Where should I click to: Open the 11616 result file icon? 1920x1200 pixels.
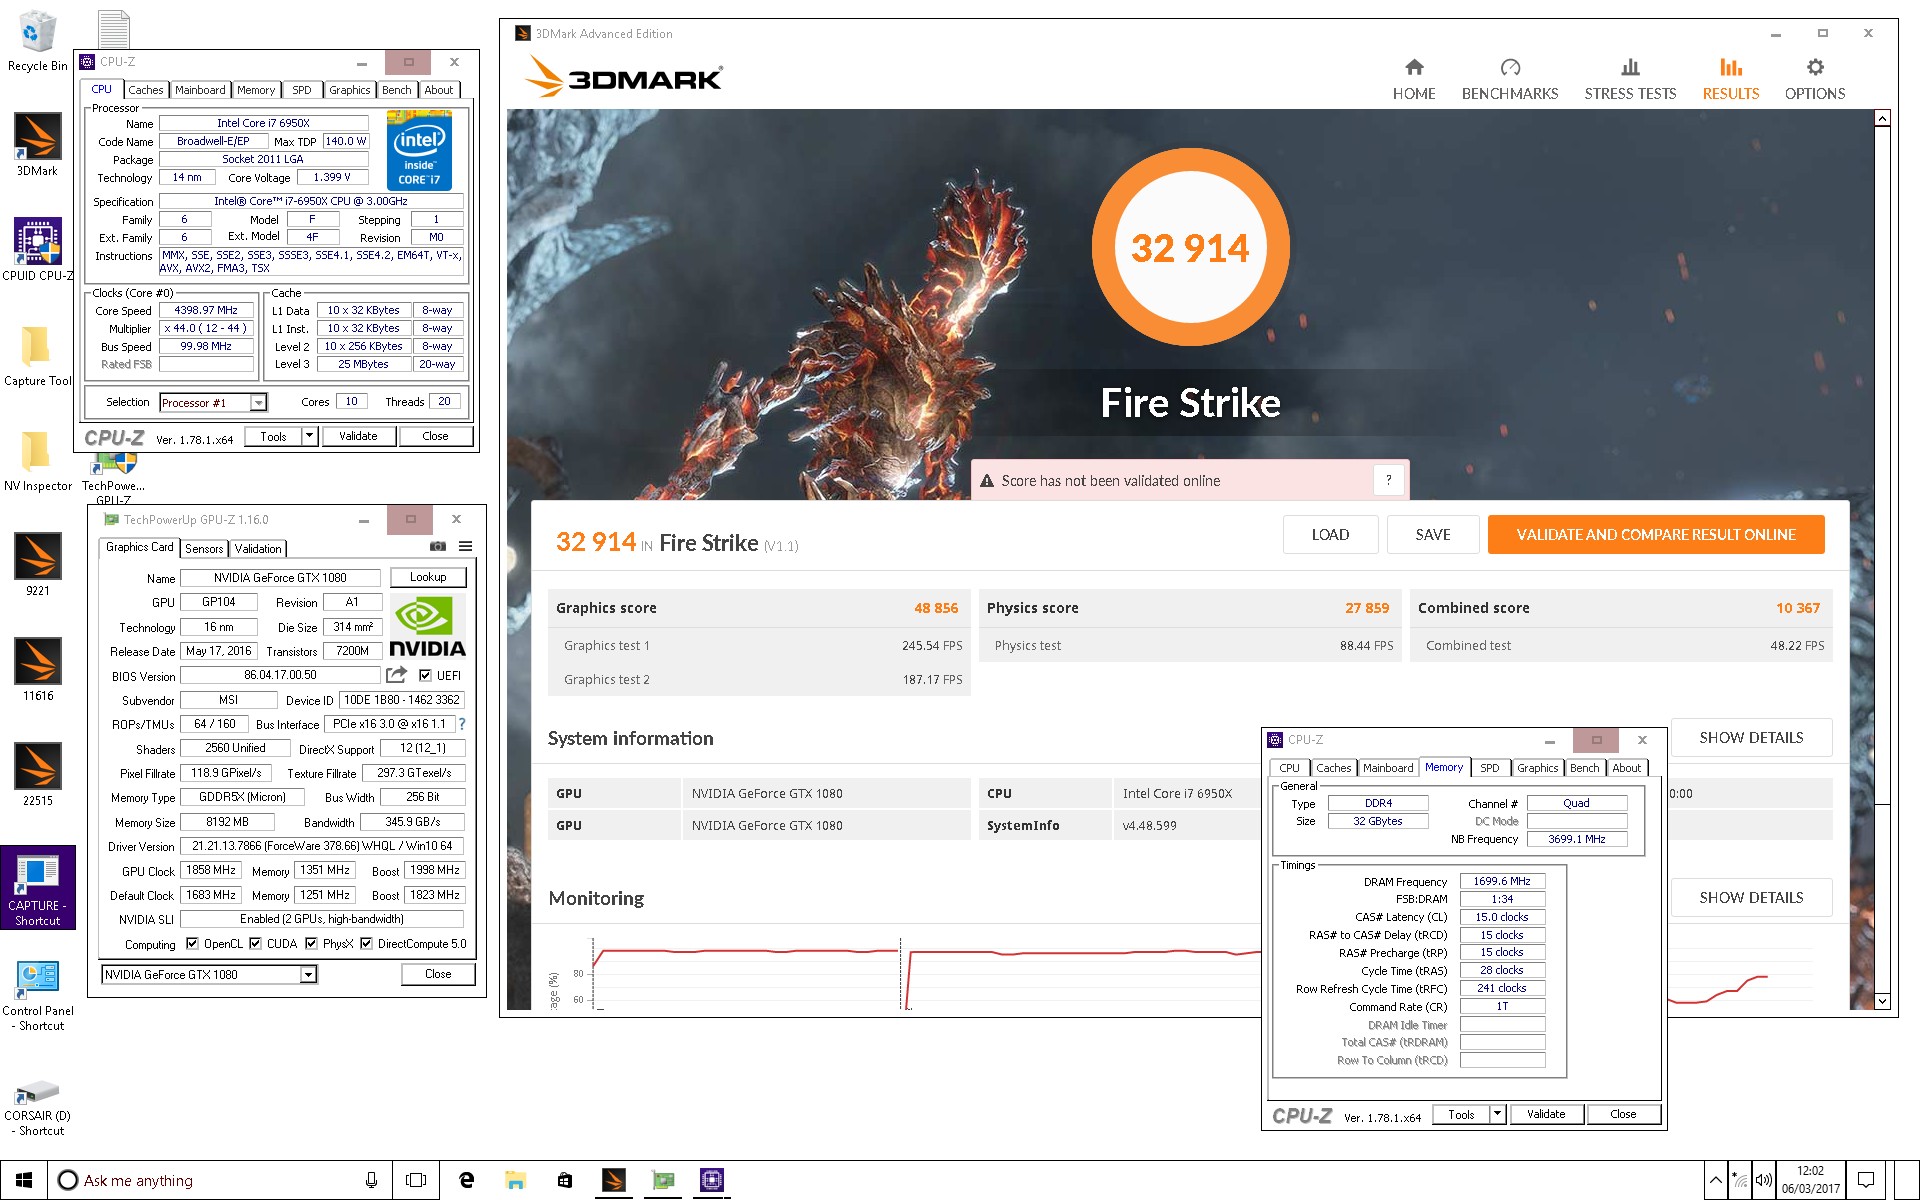click(x=38, y=670)
